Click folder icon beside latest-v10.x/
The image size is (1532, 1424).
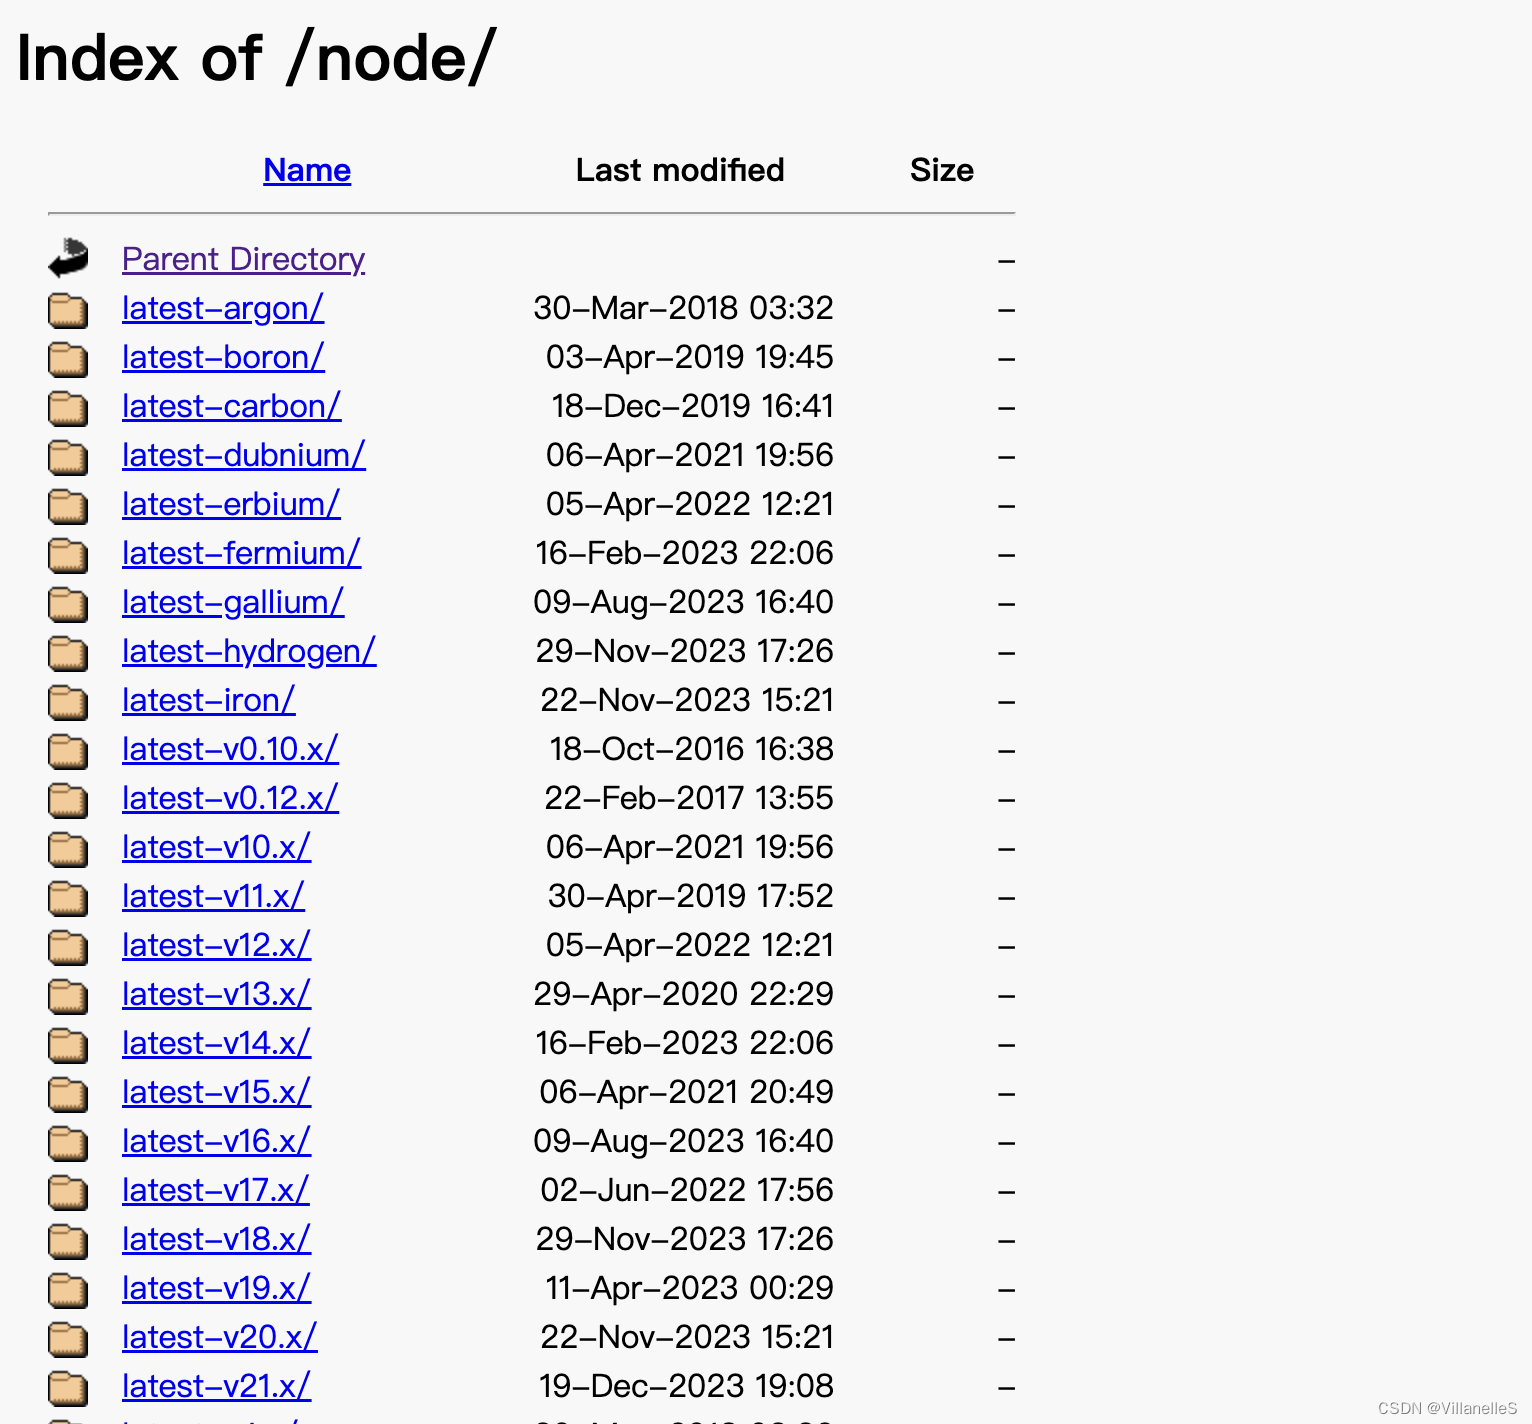tap(68, 848)
